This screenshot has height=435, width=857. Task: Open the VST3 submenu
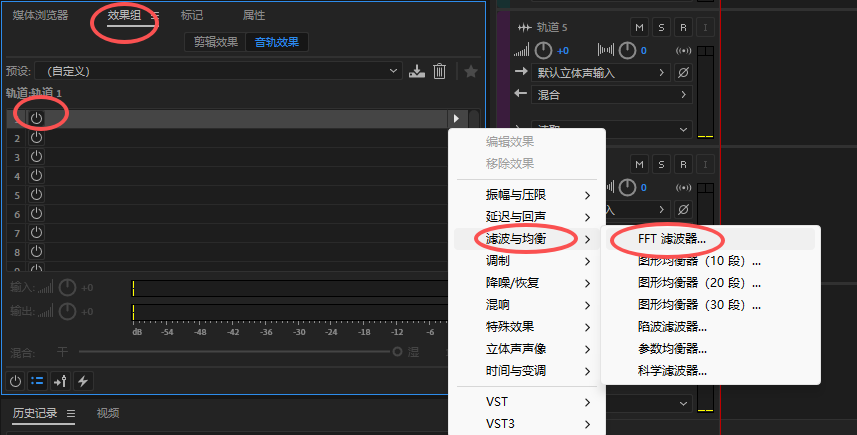point(525,424)
